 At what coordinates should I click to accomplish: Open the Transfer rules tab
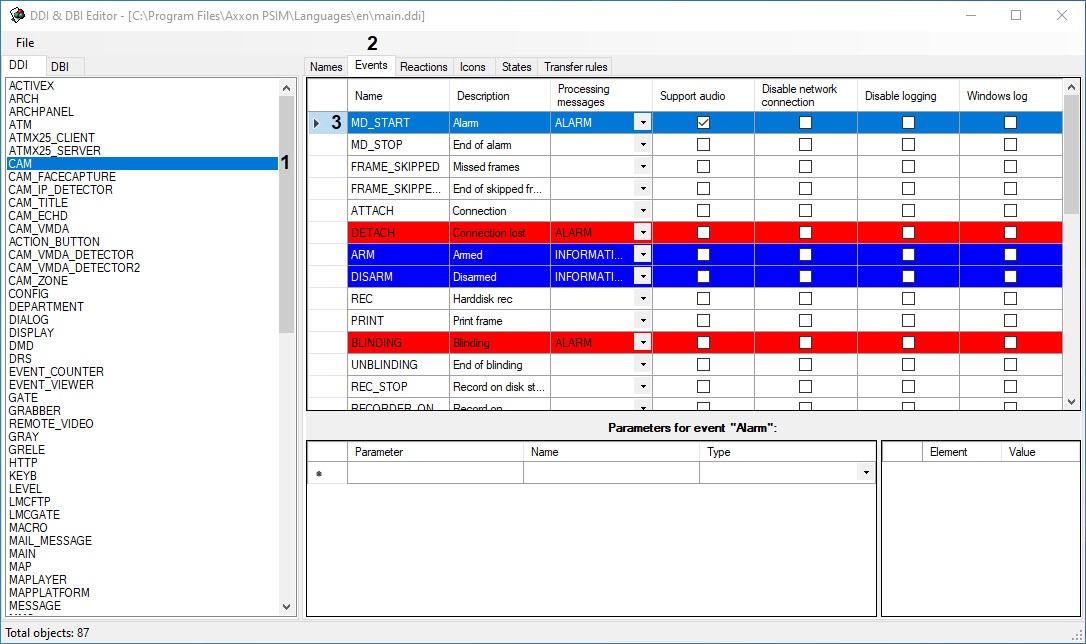(575, 67)
